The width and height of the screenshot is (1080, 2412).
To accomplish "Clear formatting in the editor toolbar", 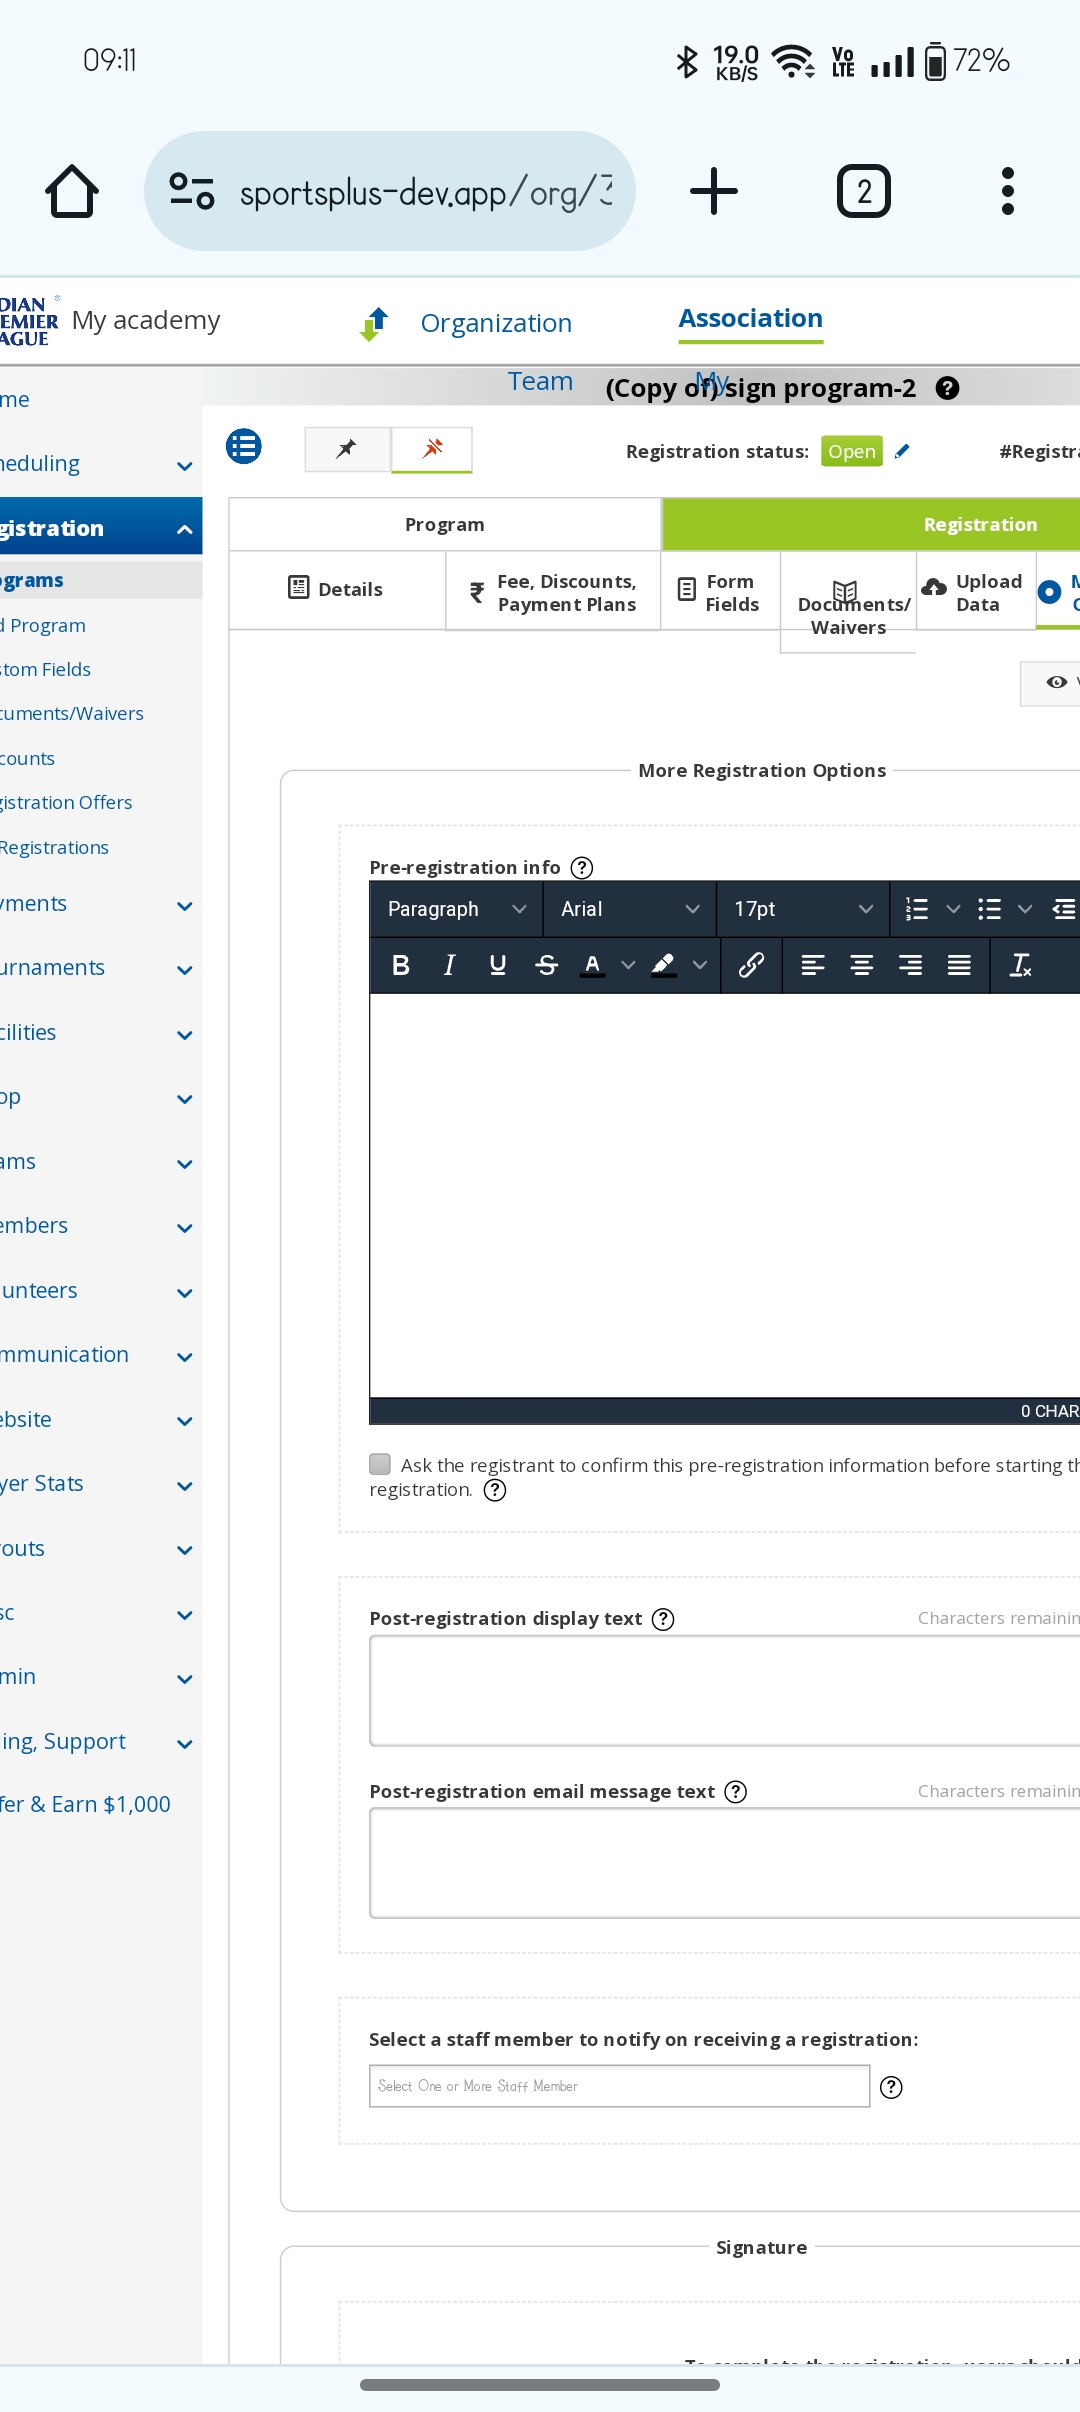I will [x=1020, y=965].
